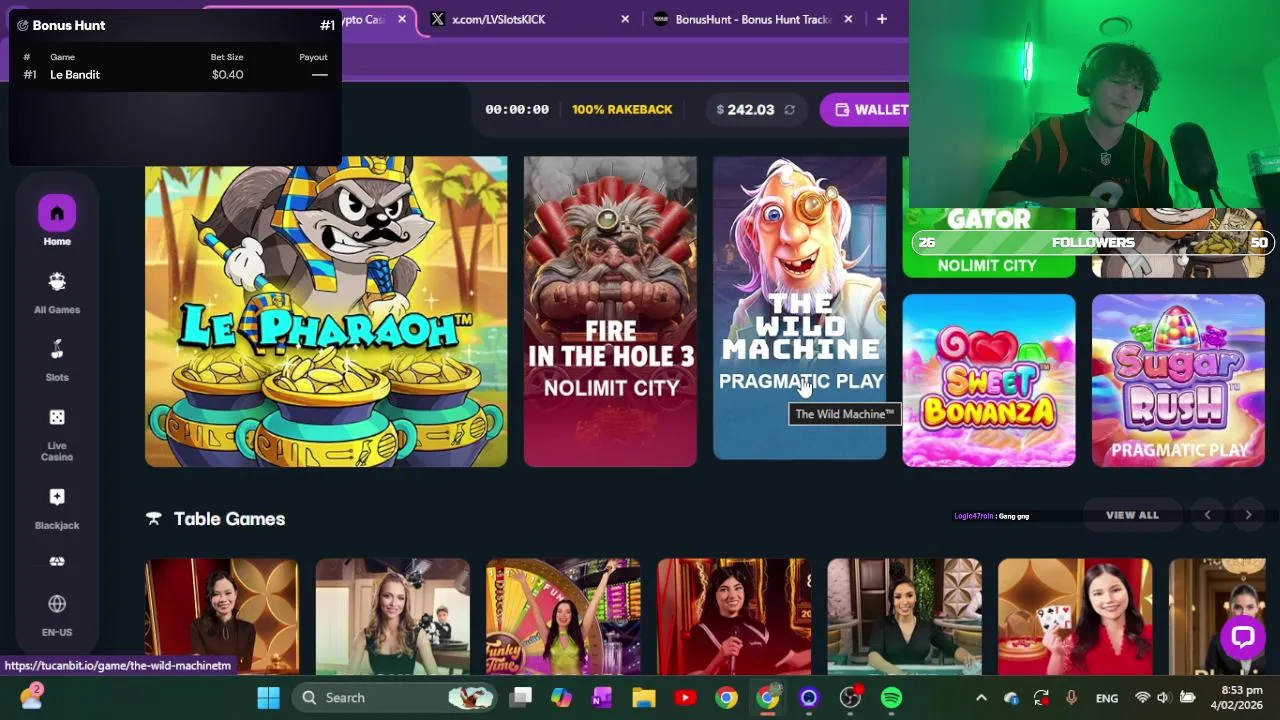Click the taskbar Search box
Screen dimensions: 1280x720
[x=395, y=698]
